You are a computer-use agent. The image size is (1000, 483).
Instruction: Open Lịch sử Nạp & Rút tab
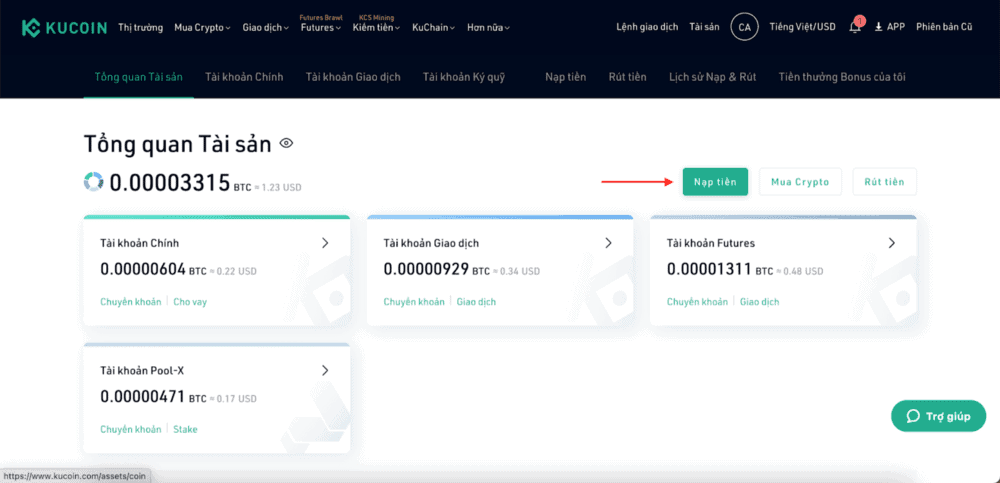[712, 77]
